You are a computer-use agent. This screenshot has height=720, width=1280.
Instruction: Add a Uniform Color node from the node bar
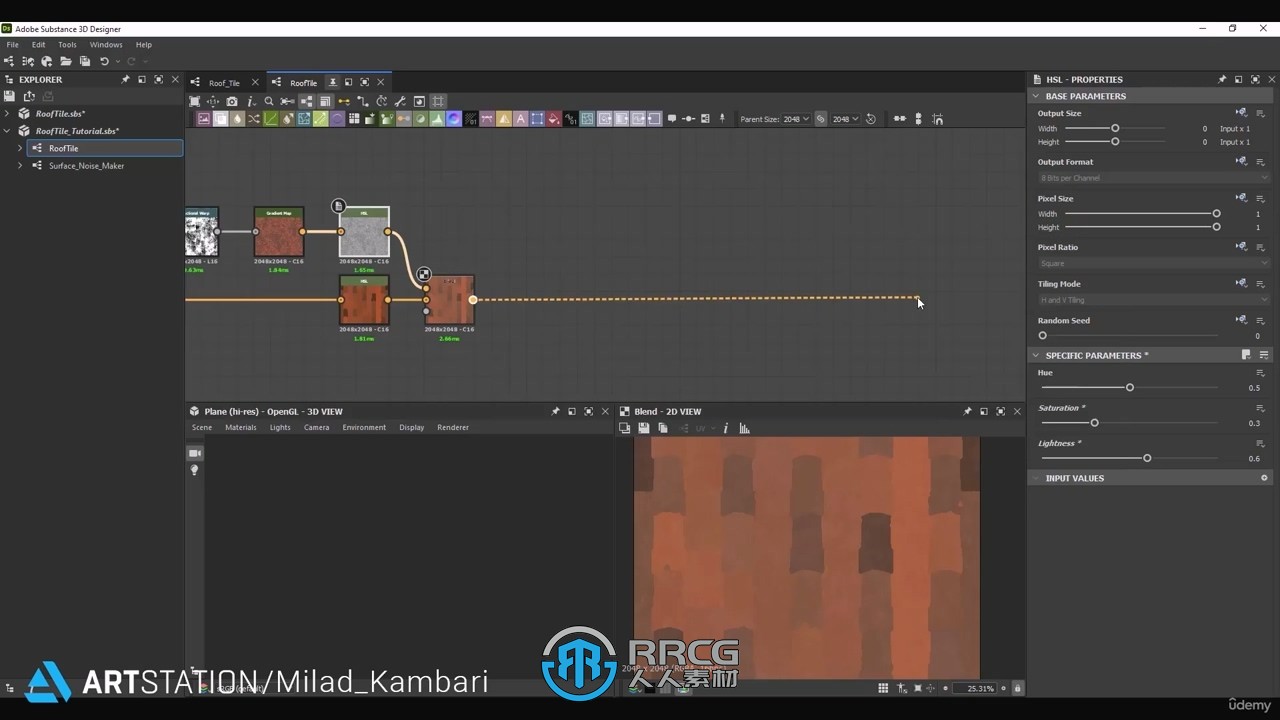pos(554,119)
